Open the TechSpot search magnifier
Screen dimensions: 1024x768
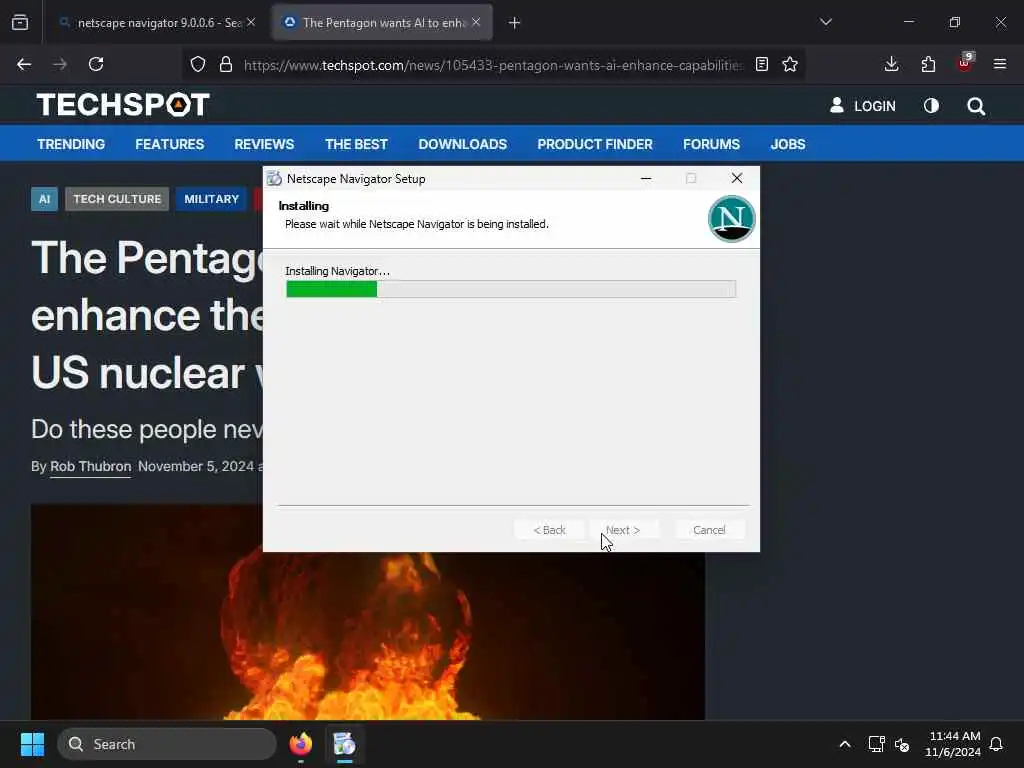pos(976,106)
